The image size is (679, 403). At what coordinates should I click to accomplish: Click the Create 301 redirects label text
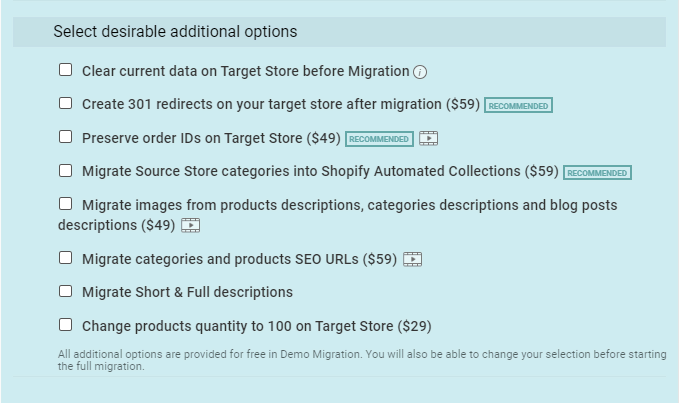coord(280,104)
